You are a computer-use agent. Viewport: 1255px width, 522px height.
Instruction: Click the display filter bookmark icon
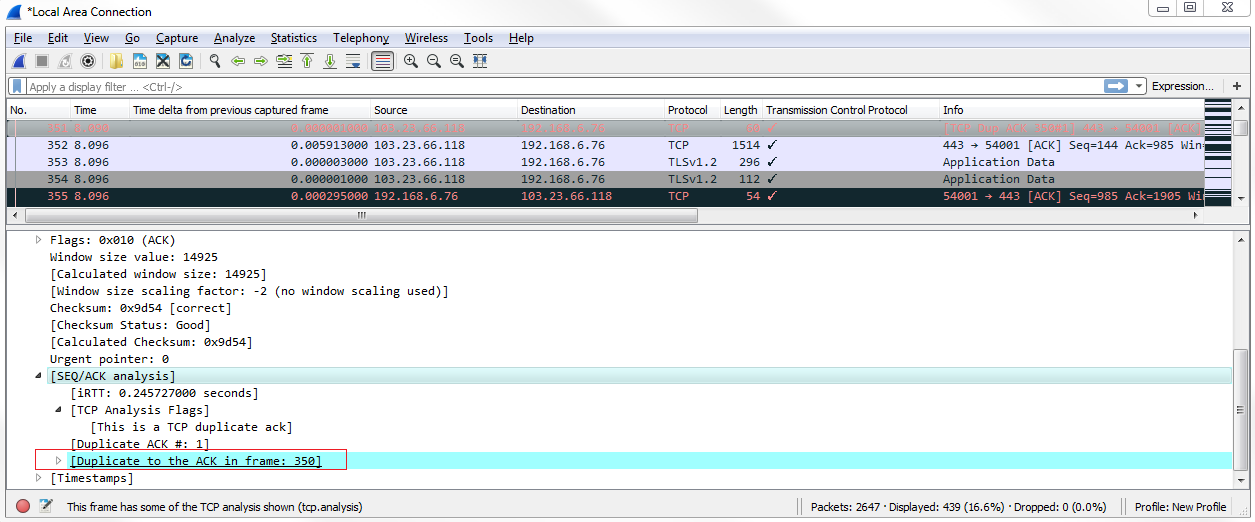click(19, 86)
